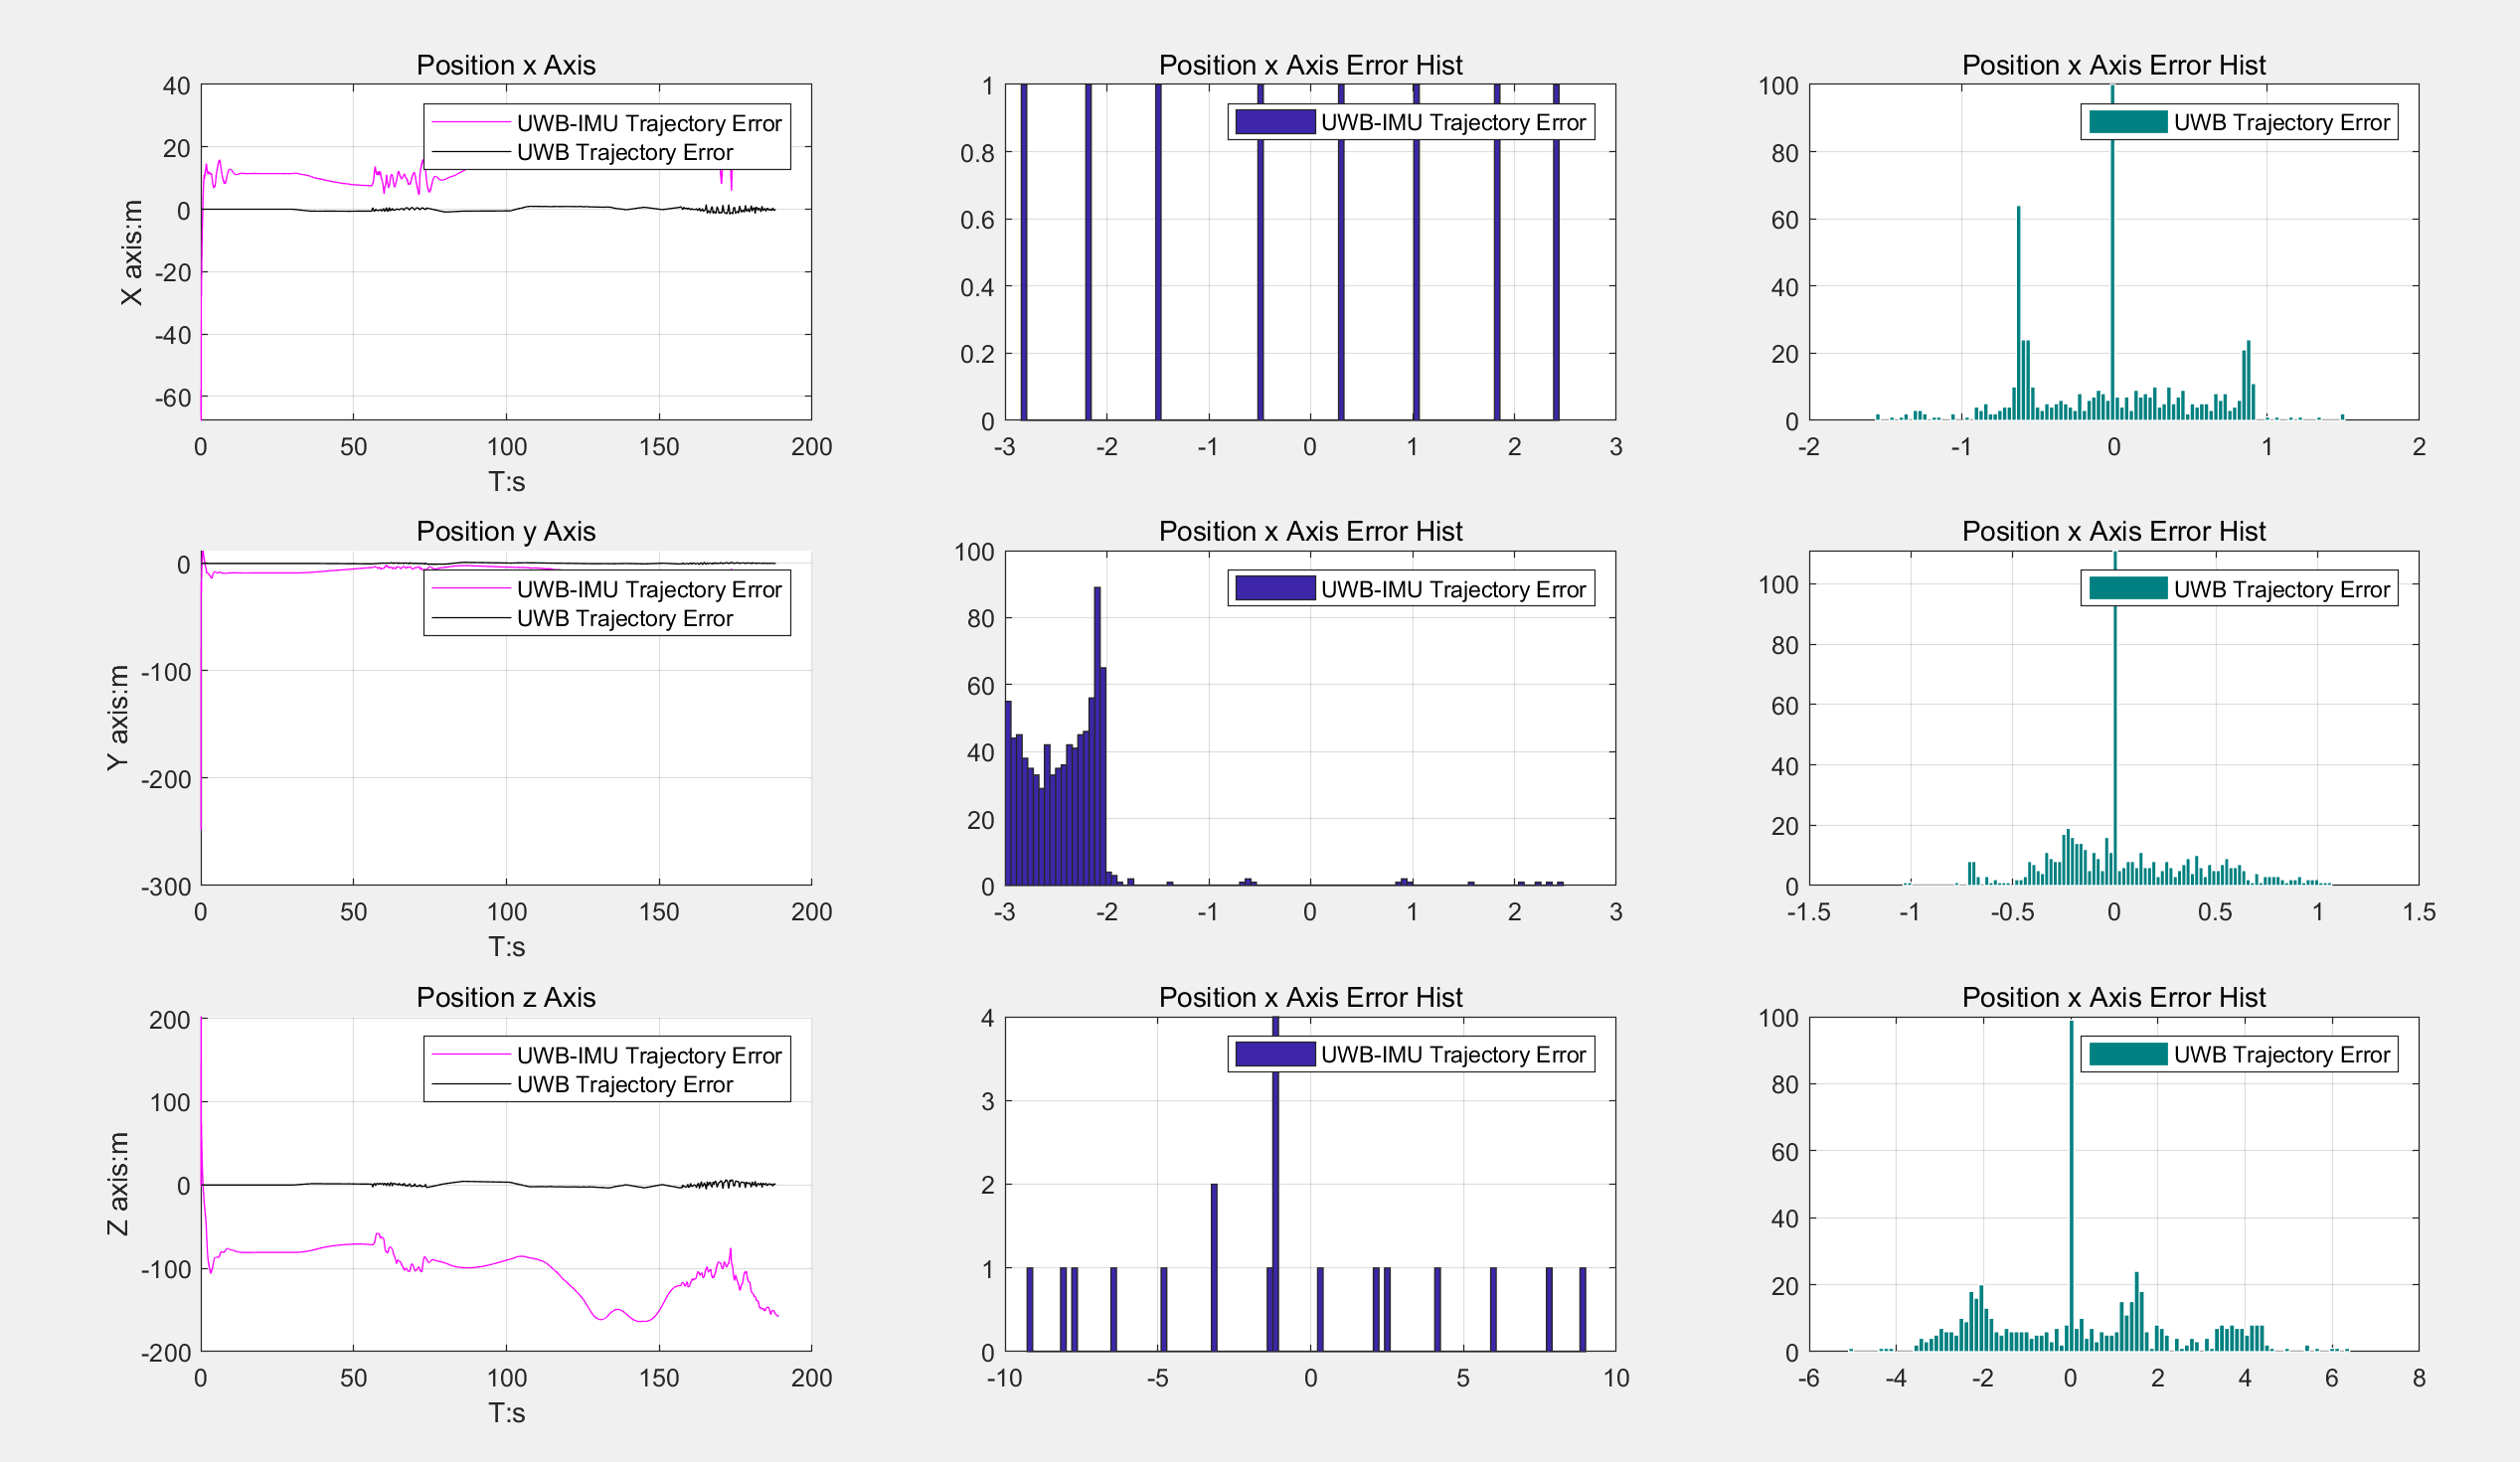Select the 'Z axis:m' vertical axis label

click(118, 1183)
